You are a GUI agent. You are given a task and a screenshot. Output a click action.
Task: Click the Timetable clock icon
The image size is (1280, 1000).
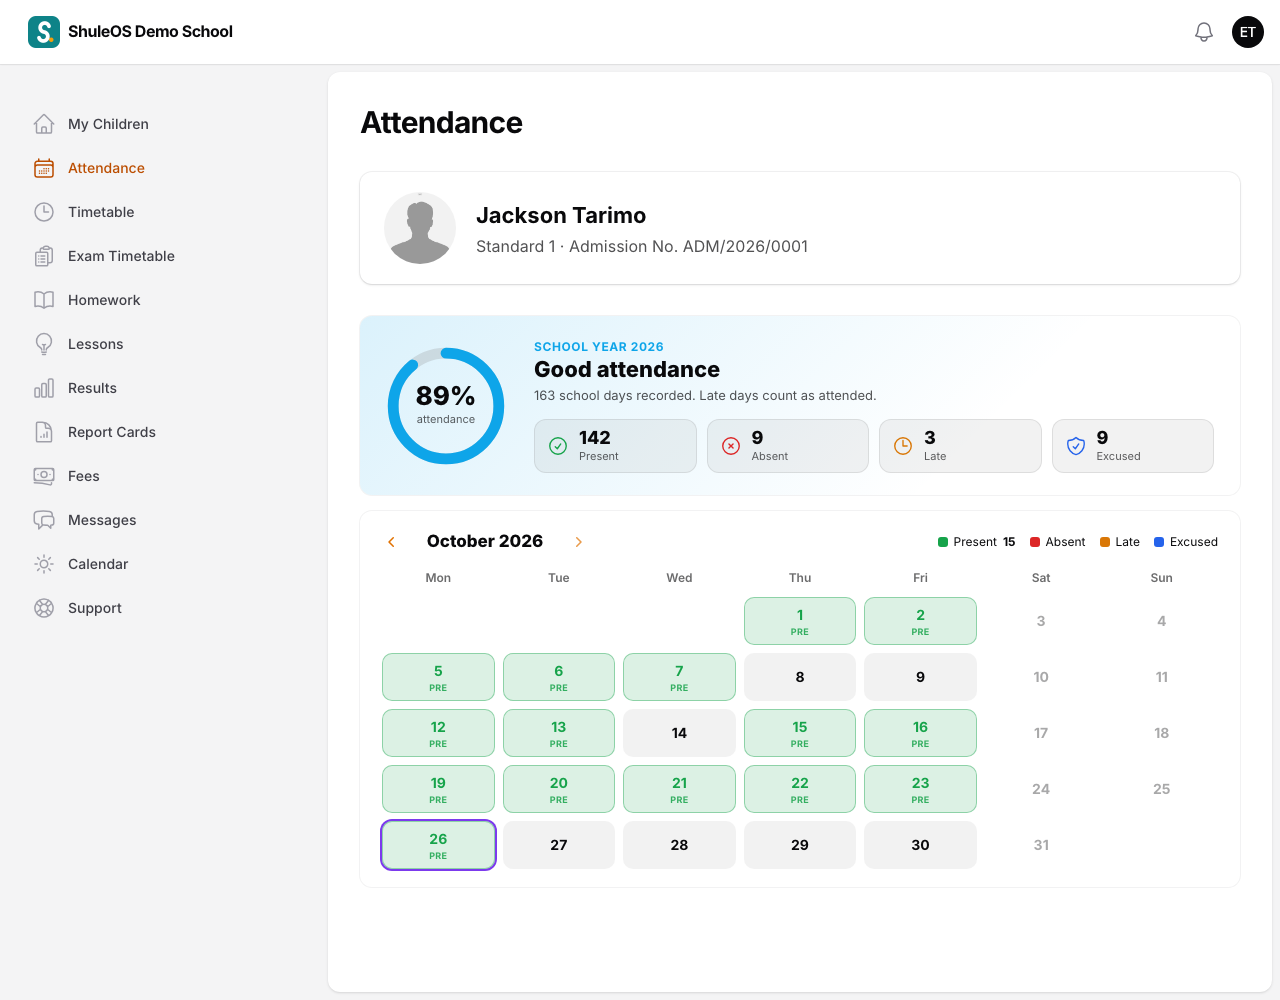coord(44,212)
